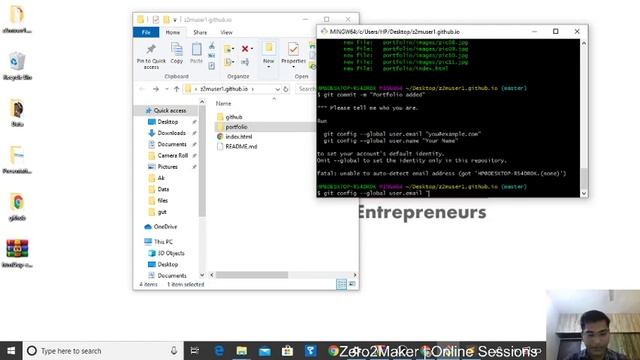Open the File tab in Explorer

coord(146,32)
